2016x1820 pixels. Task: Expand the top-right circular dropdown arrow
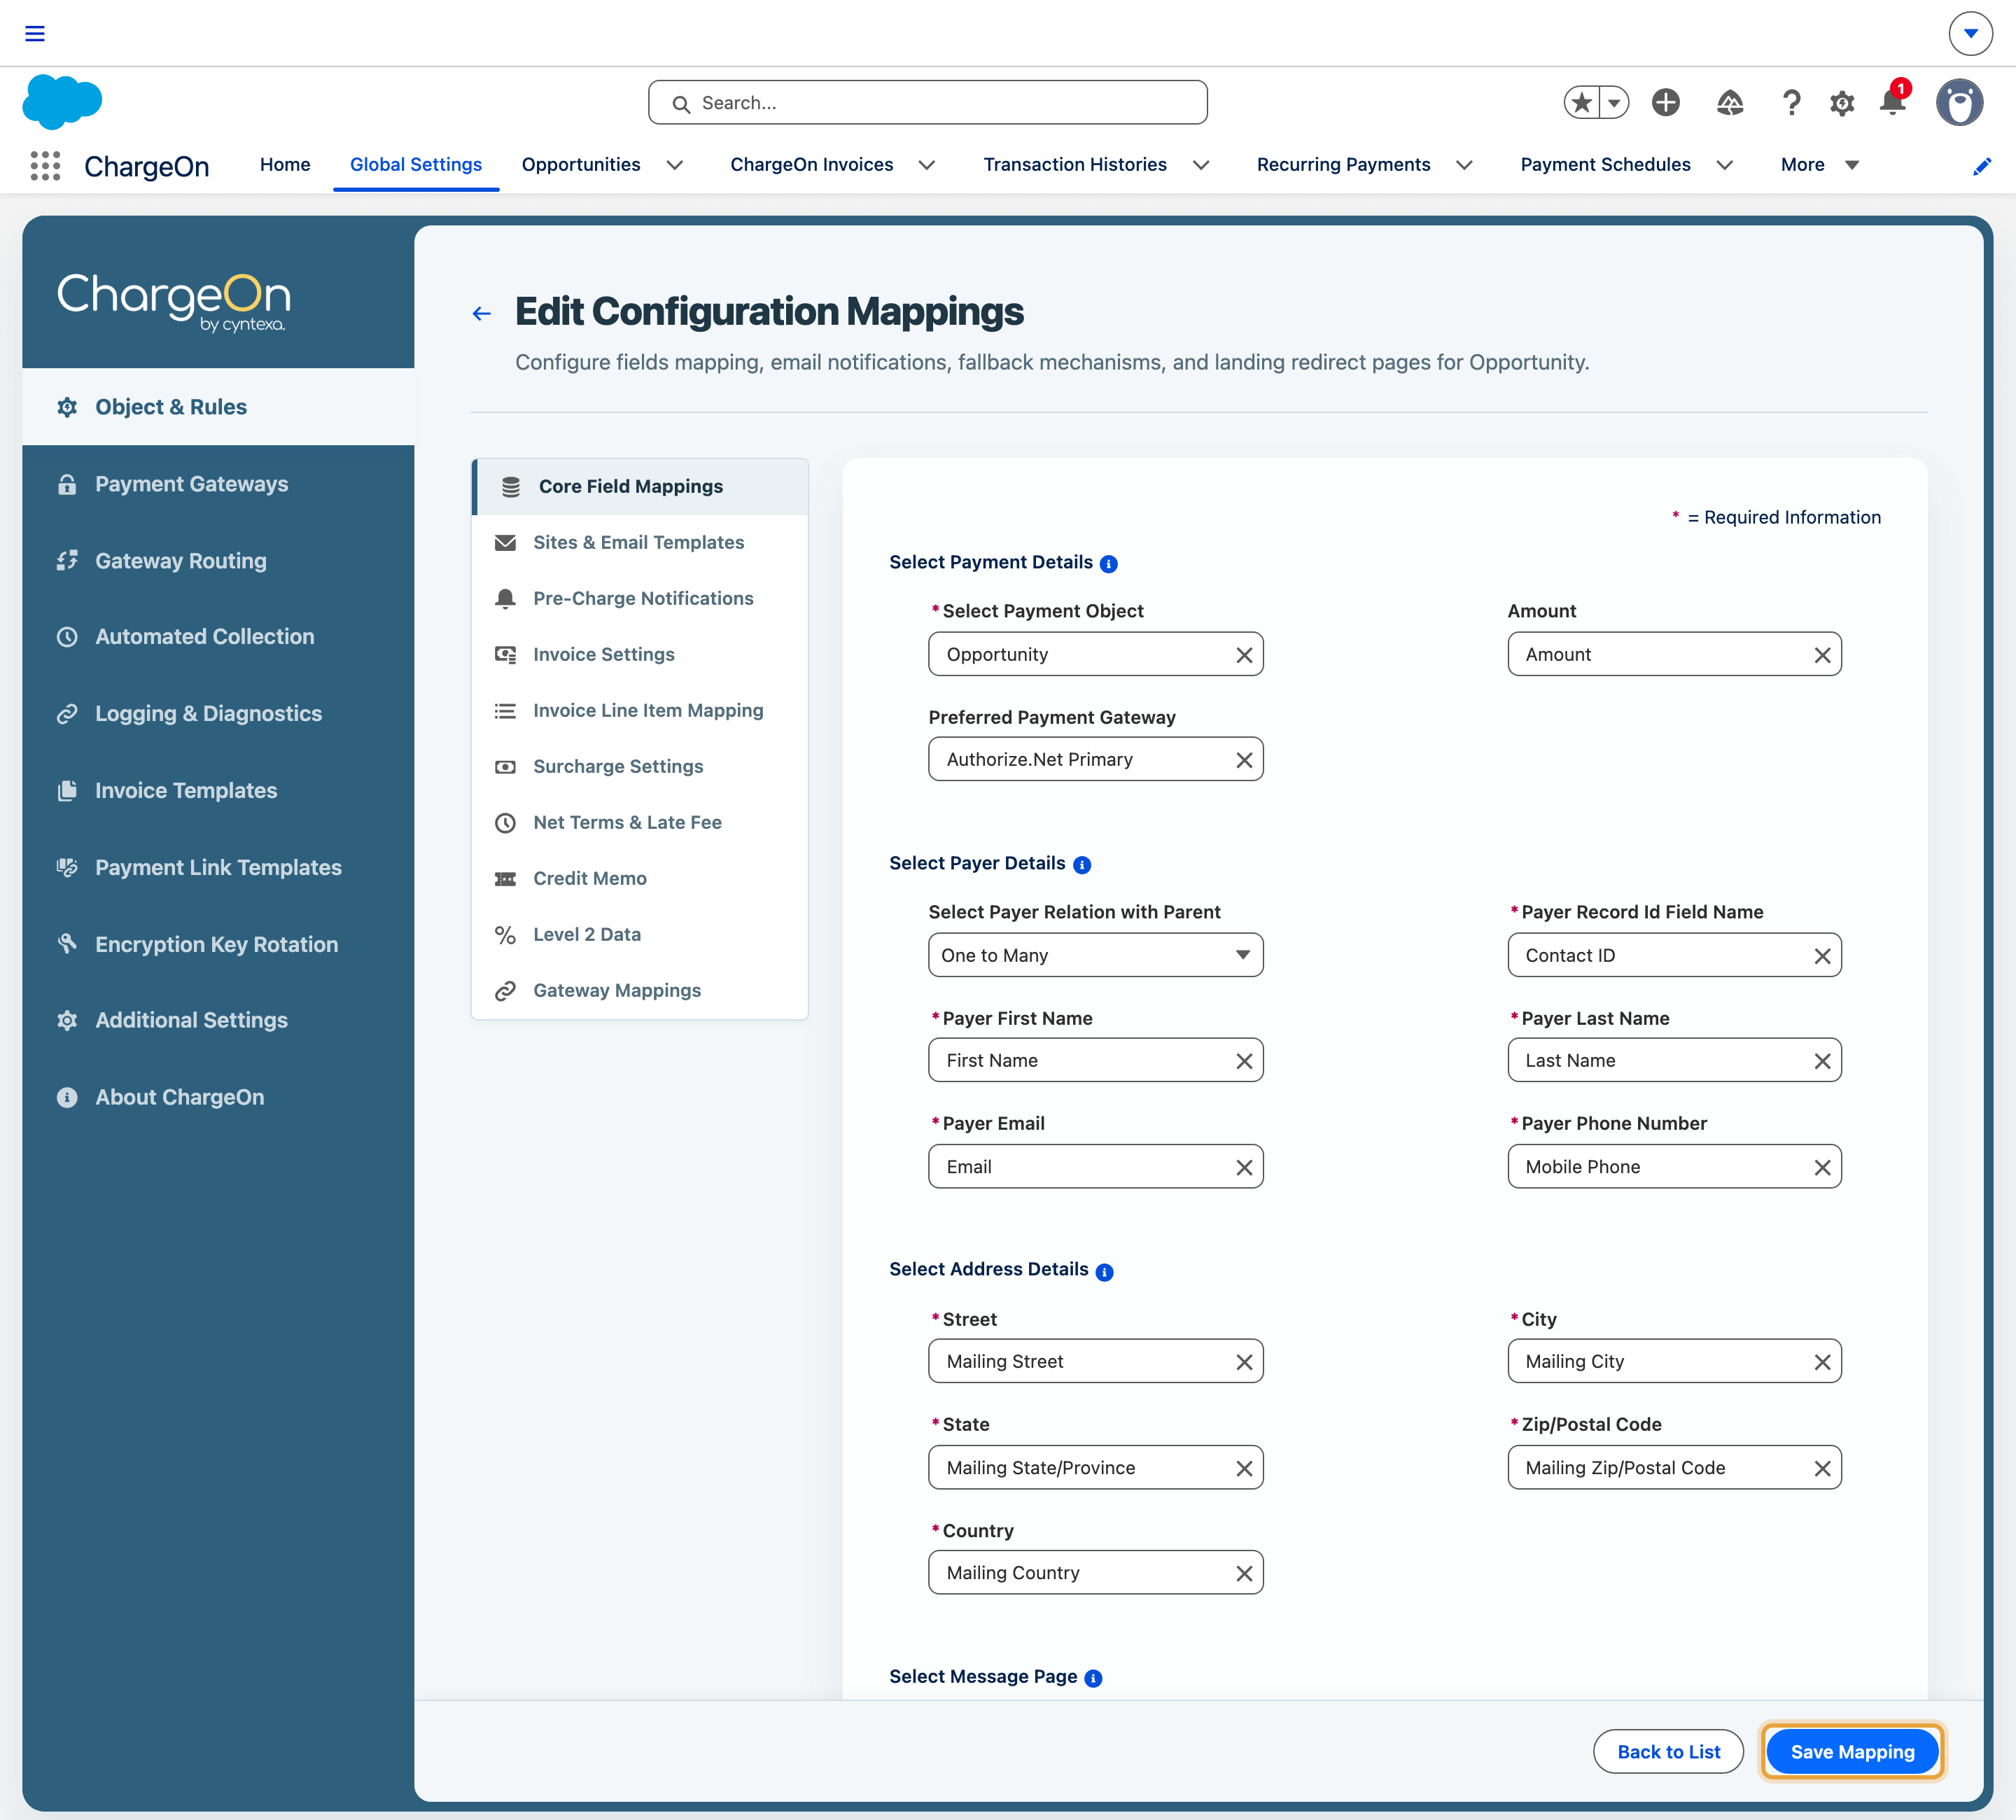point(1970,33)
